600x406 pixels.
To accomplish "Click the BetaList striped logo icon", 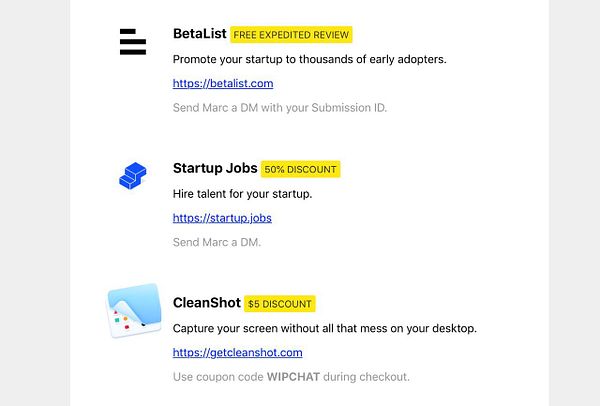I will click(x=133, y=42).
